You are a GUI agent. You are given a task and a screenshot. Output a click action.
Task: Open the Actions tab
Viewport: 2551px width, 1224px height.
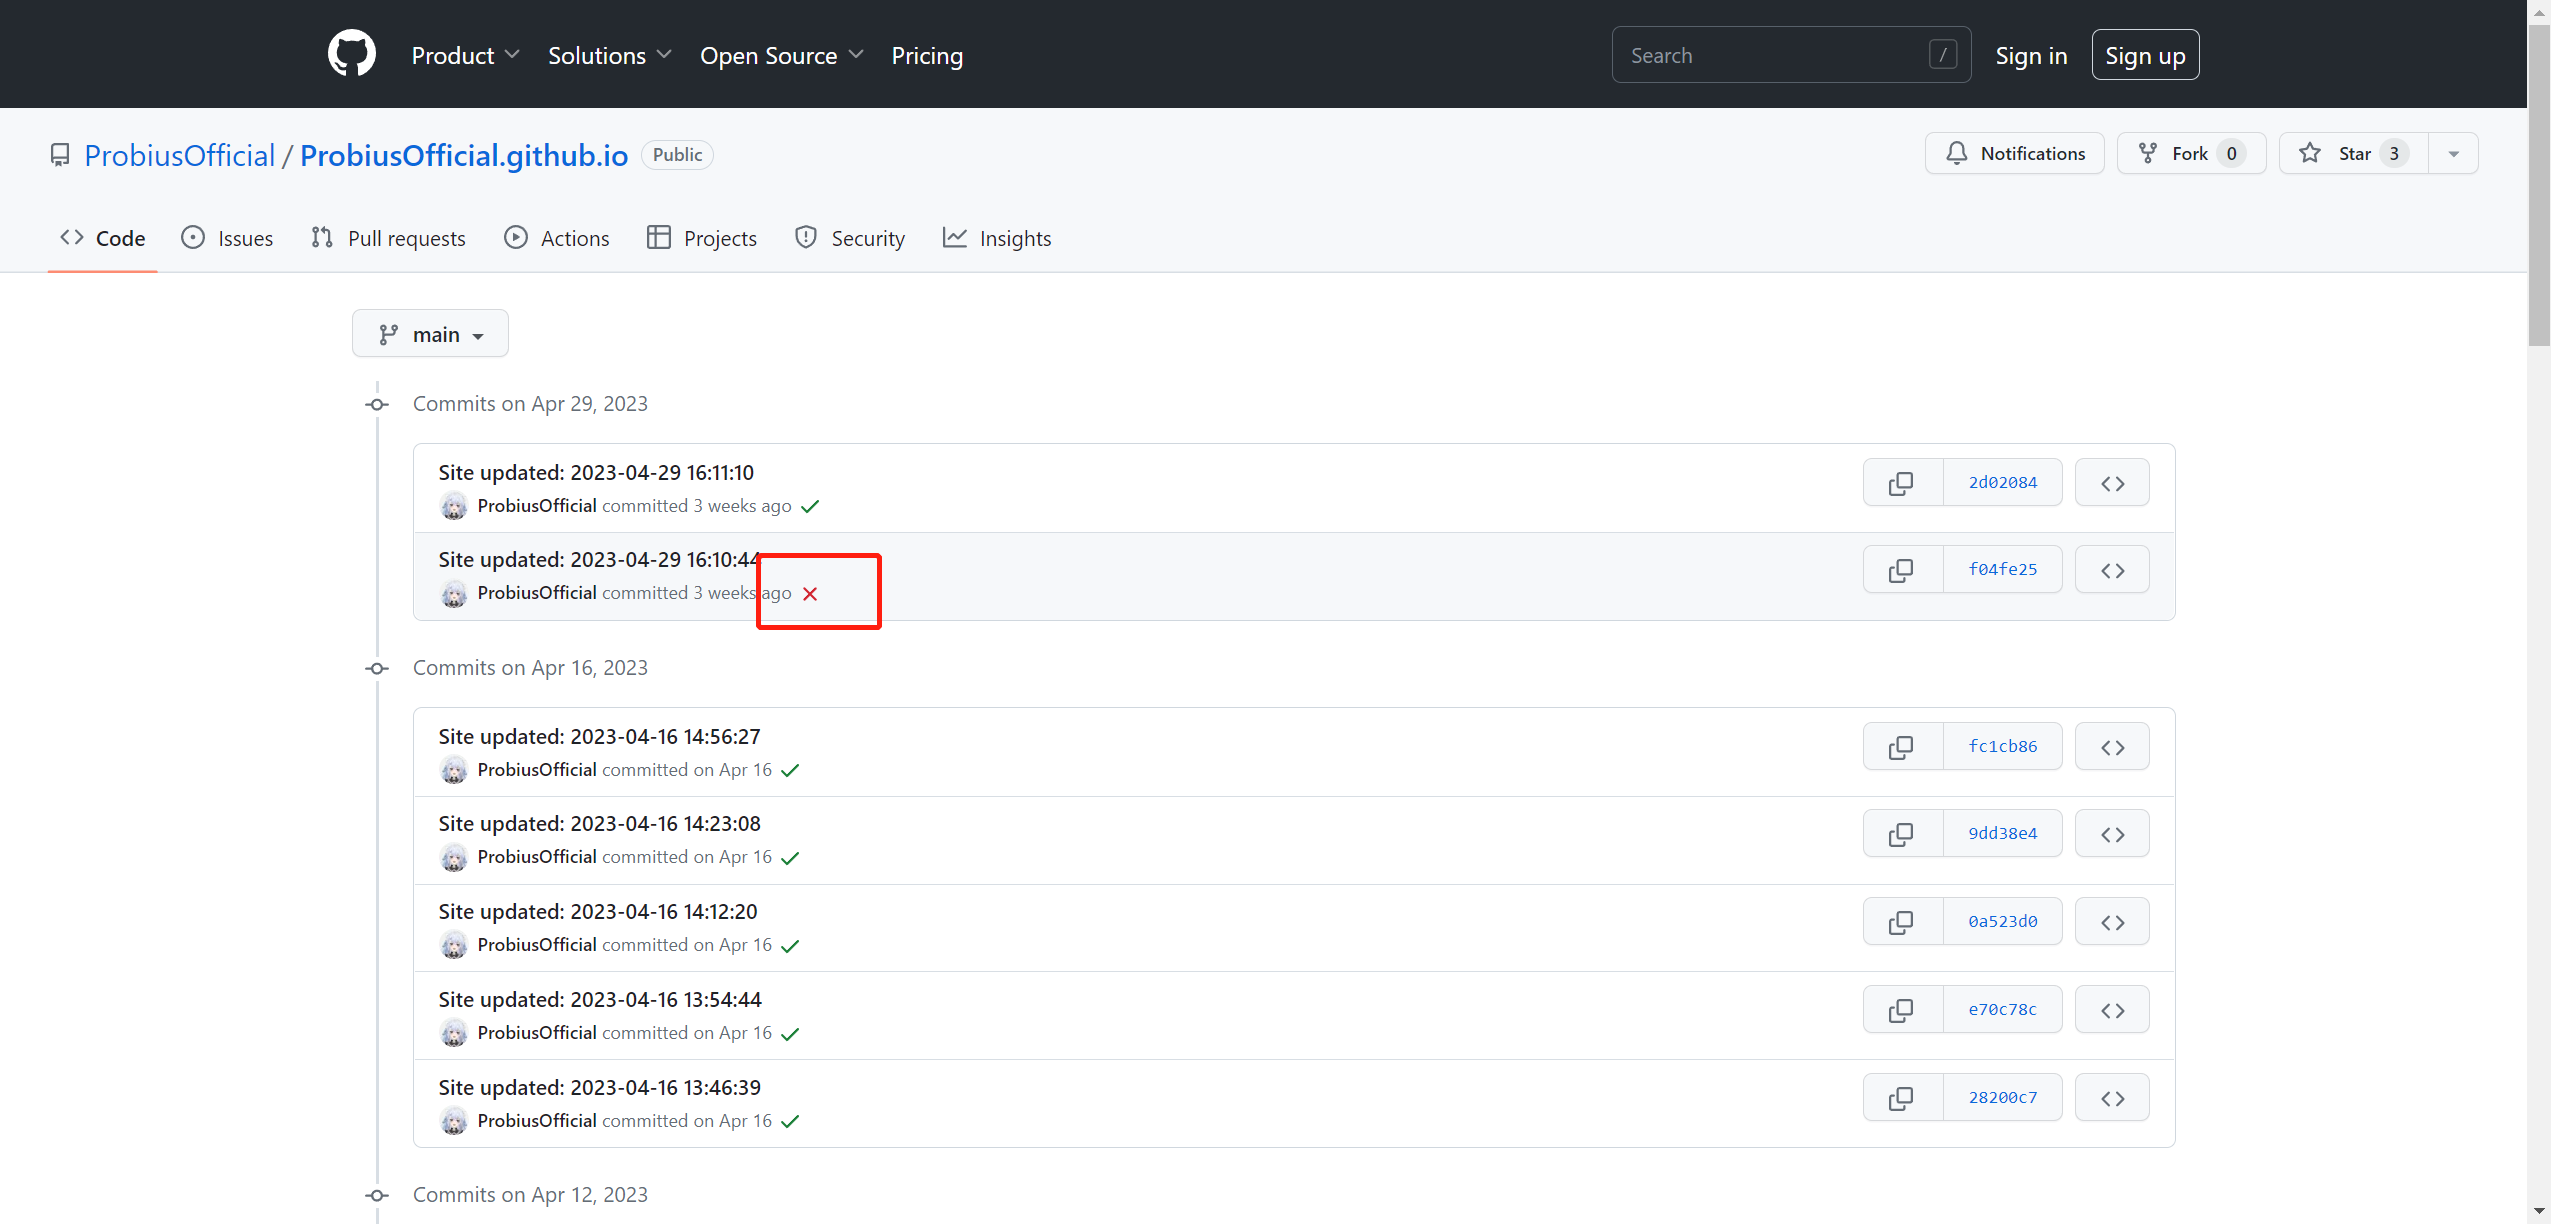click(557, 238)
